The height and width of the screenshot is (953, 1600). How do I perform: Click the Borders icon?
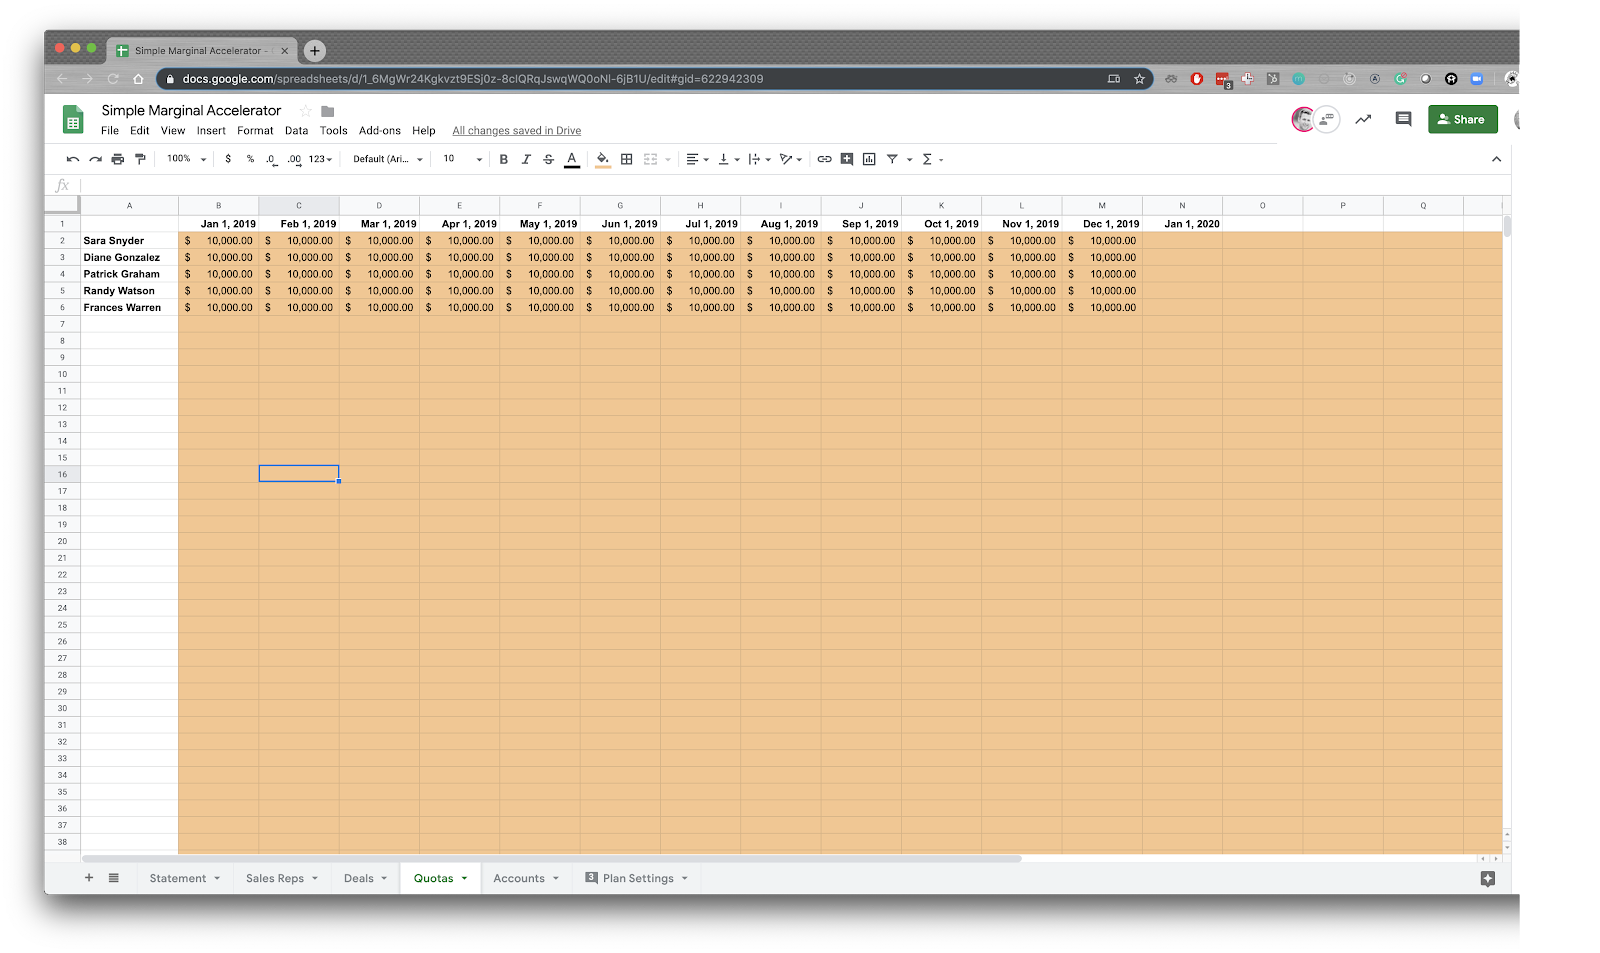[626, 158]
